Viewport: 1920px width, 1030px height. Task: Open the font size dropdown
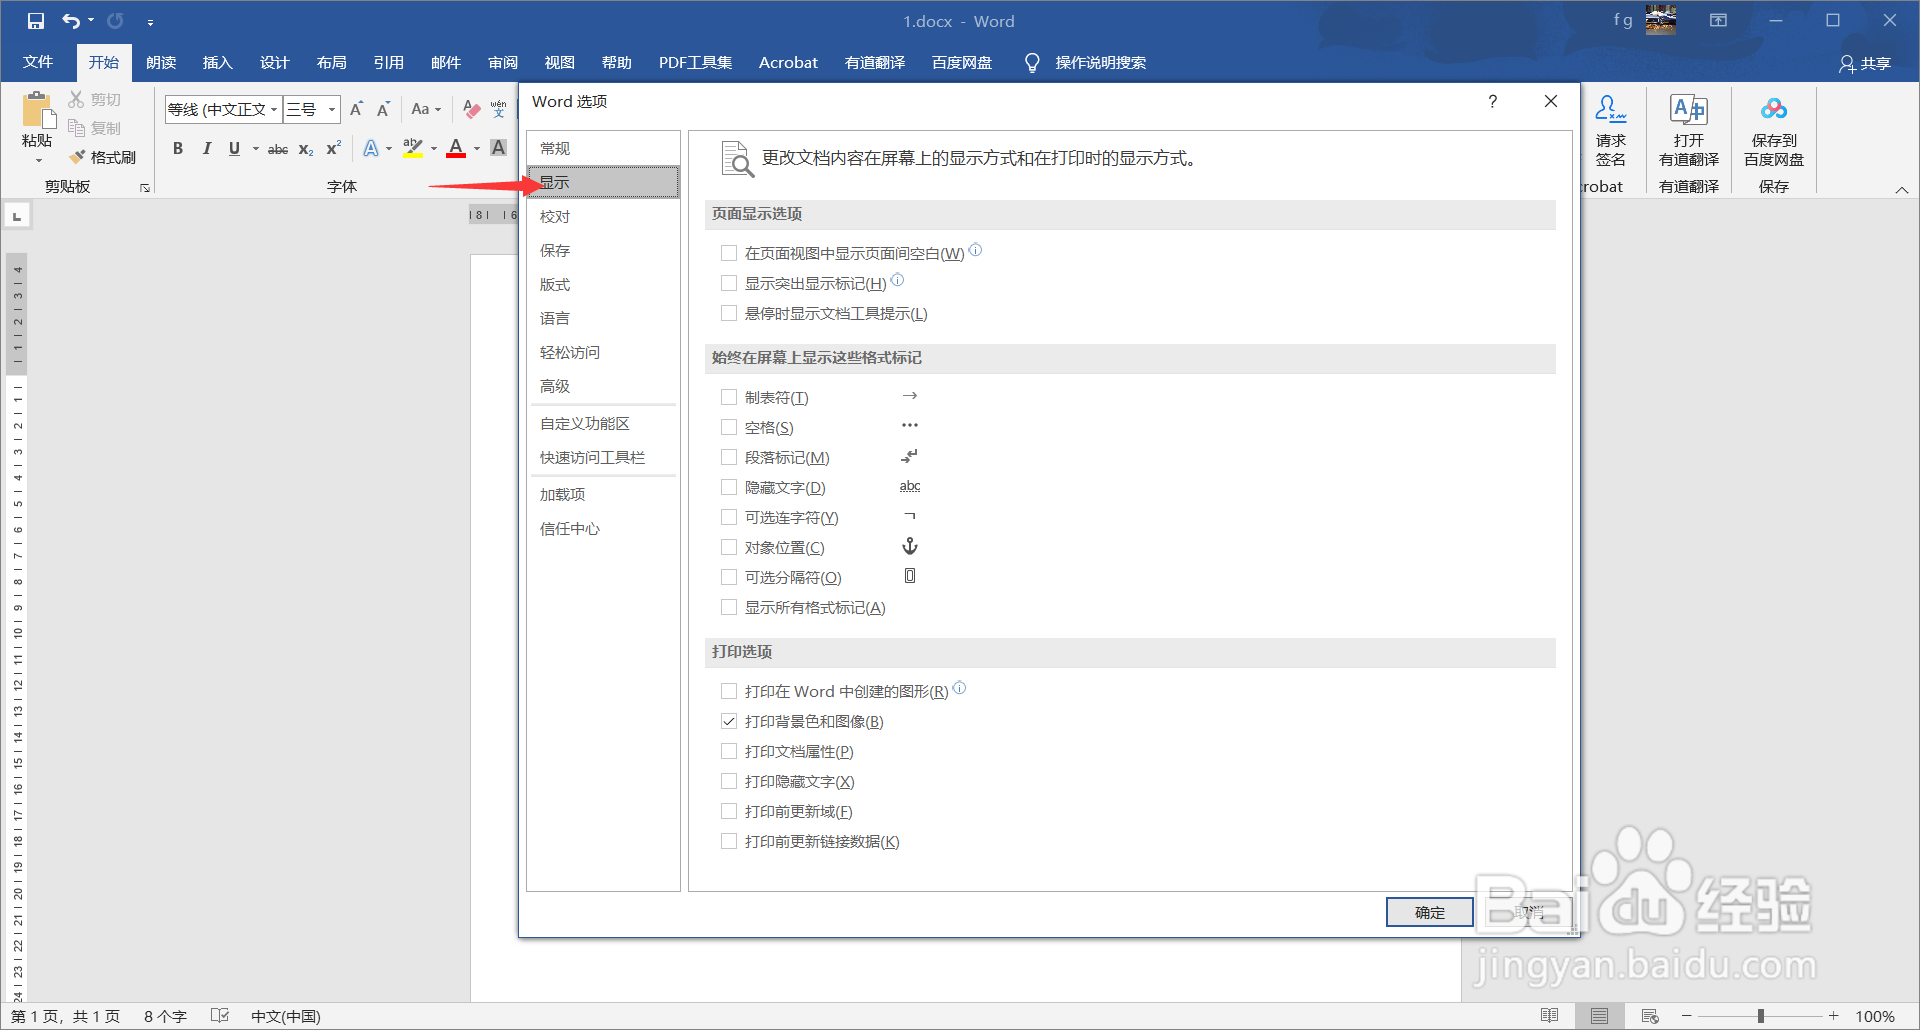[x=331, y=109]
